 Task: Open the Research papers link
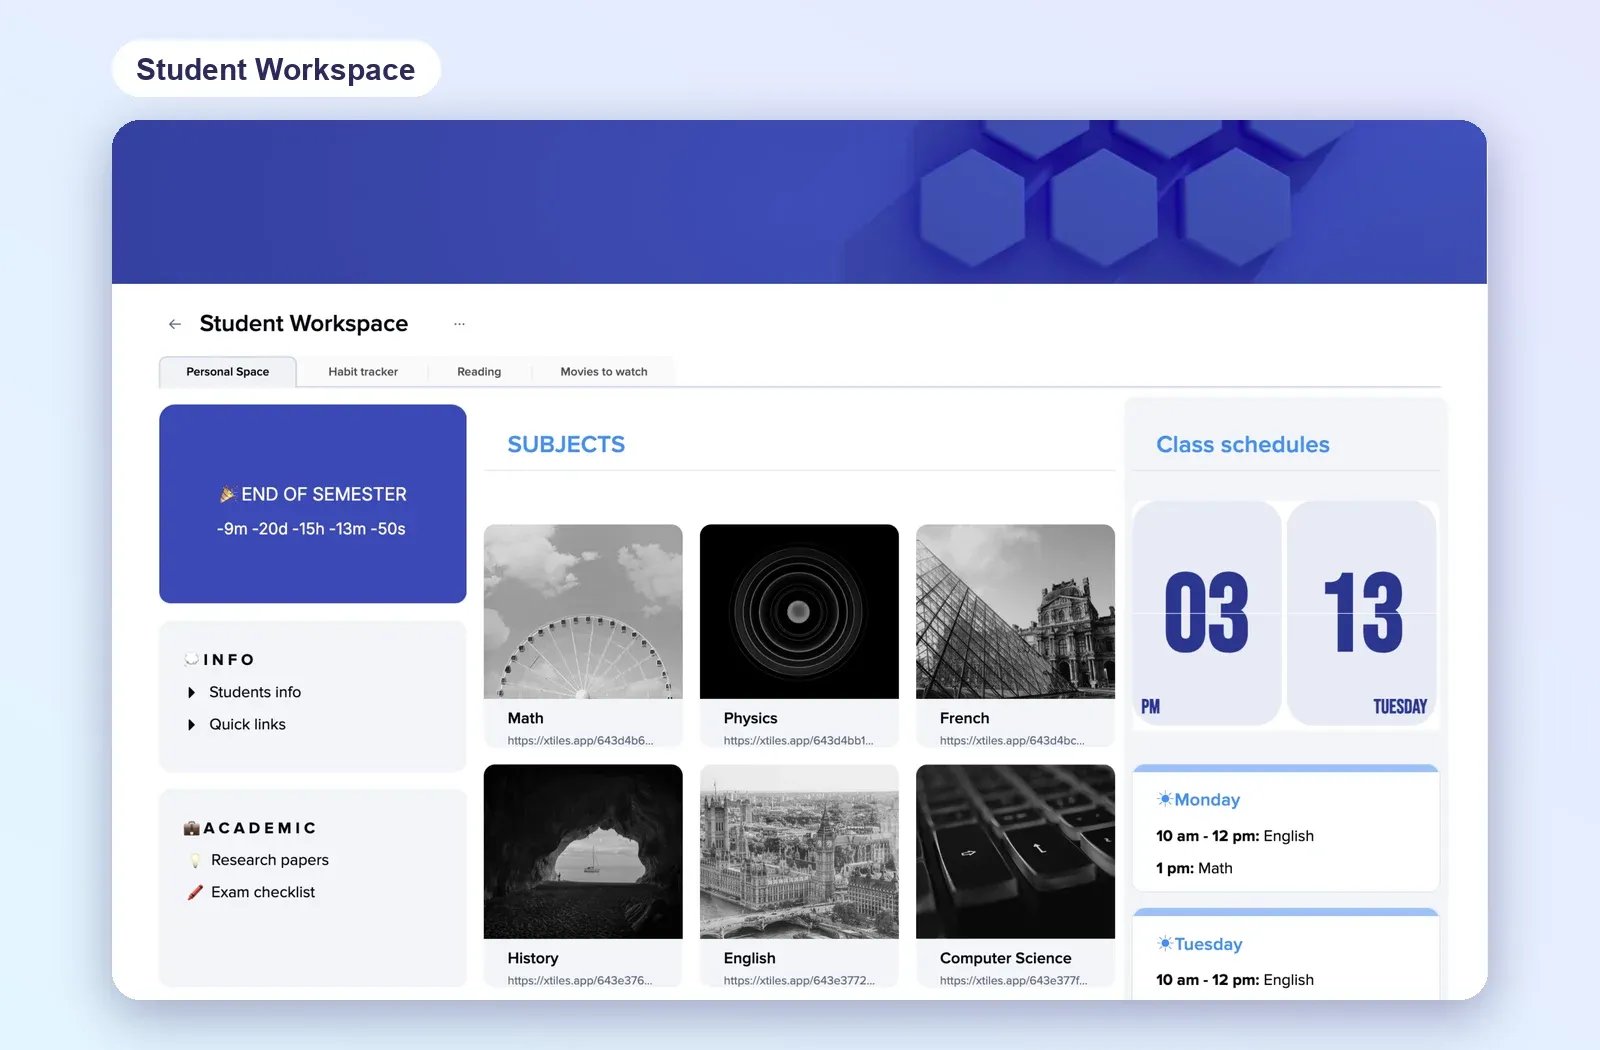(x=270, y=860)
